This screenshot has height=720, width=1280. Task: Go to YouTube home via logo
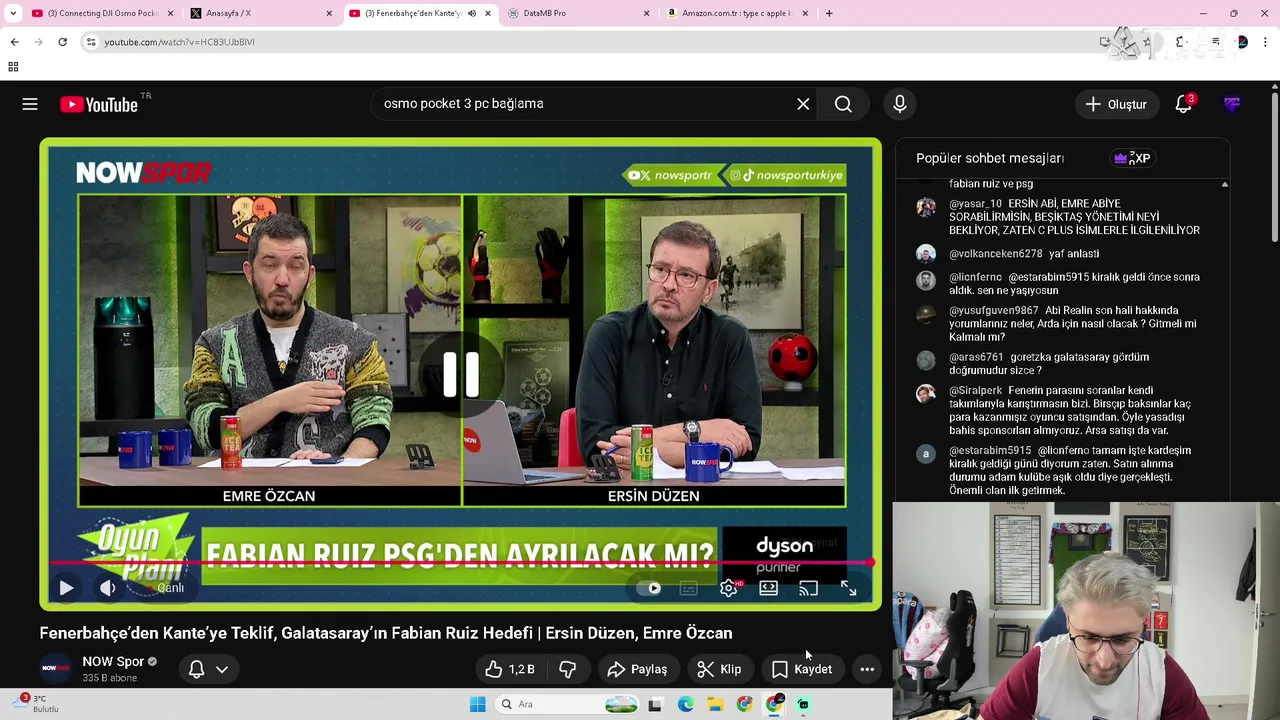click(99, 104)
